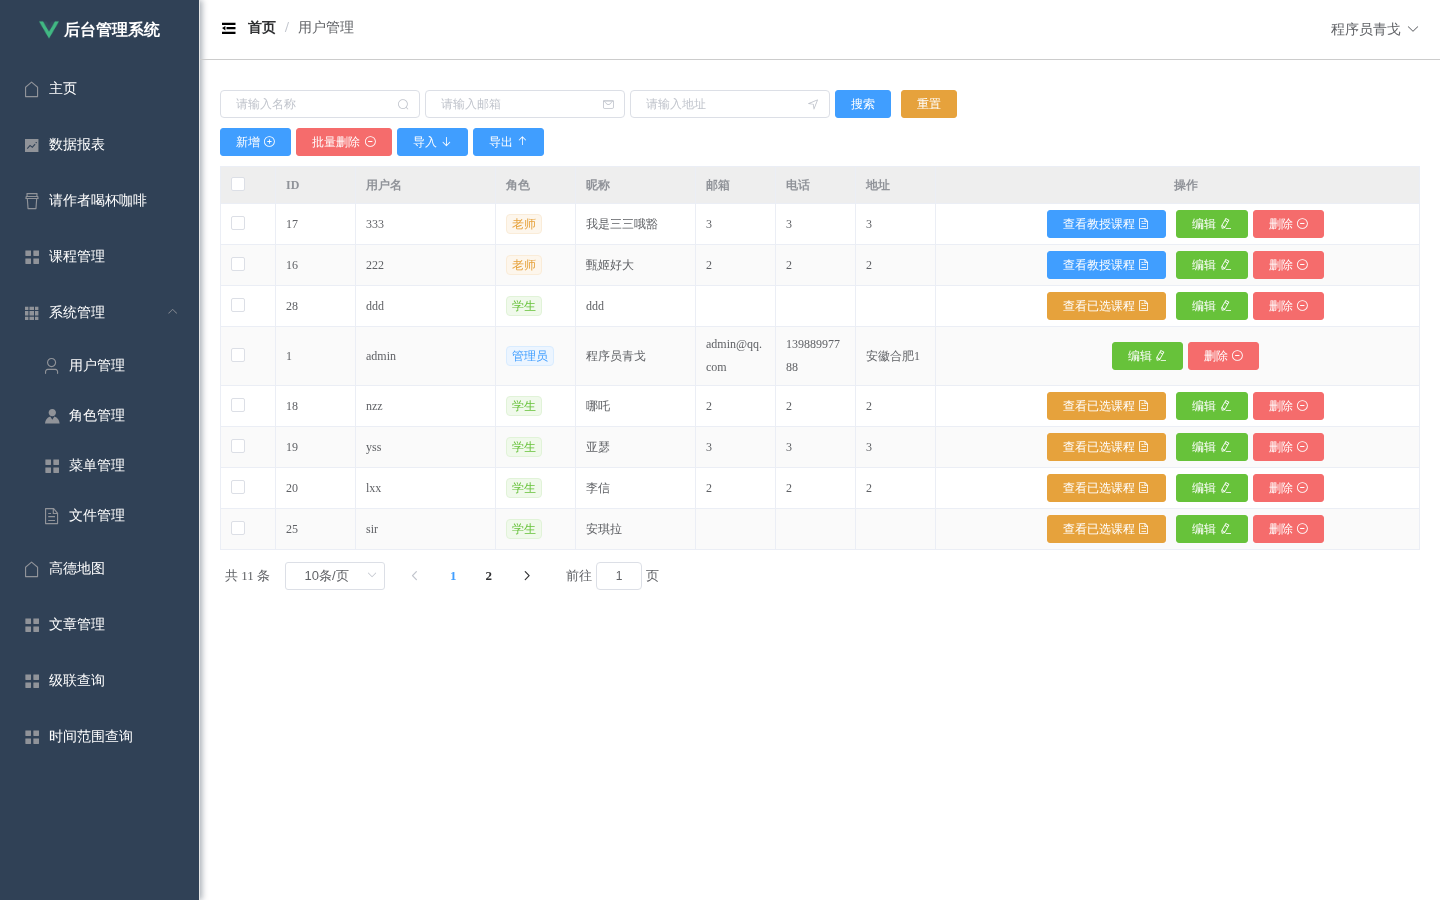Toggle the sidebar collapse hamburger icon
Viewport: 1440px width, 900px height.
229,28
